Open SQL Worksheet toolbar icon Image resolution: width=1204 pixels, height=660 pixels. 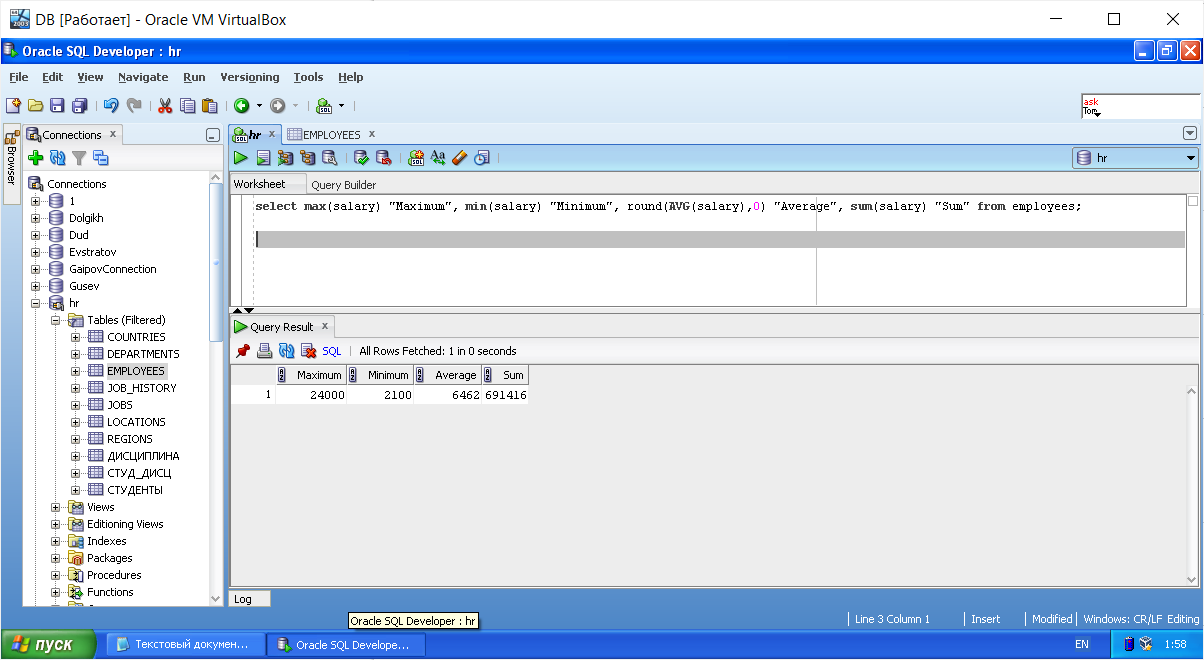(324, 105)
